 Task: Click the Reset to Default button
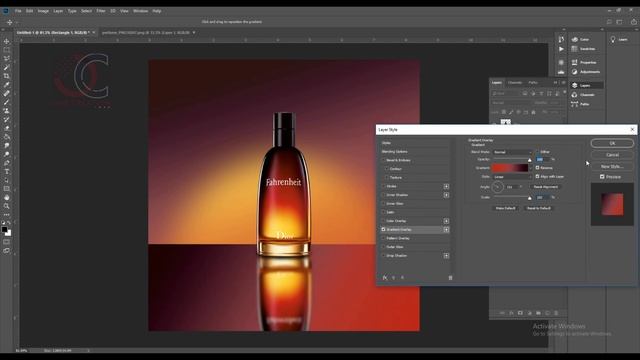tap(539, 208)
